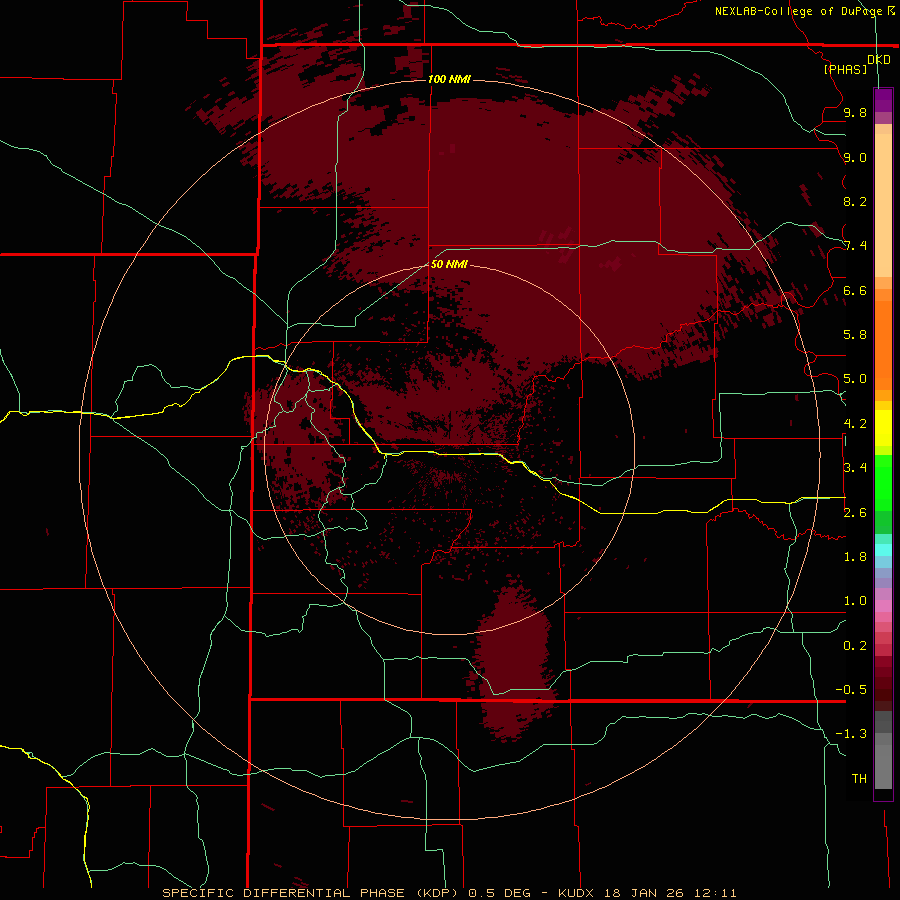Click the 7.4 scale value
The height and width of the screenshot is (900, 900).
click(x=855, y=246)
